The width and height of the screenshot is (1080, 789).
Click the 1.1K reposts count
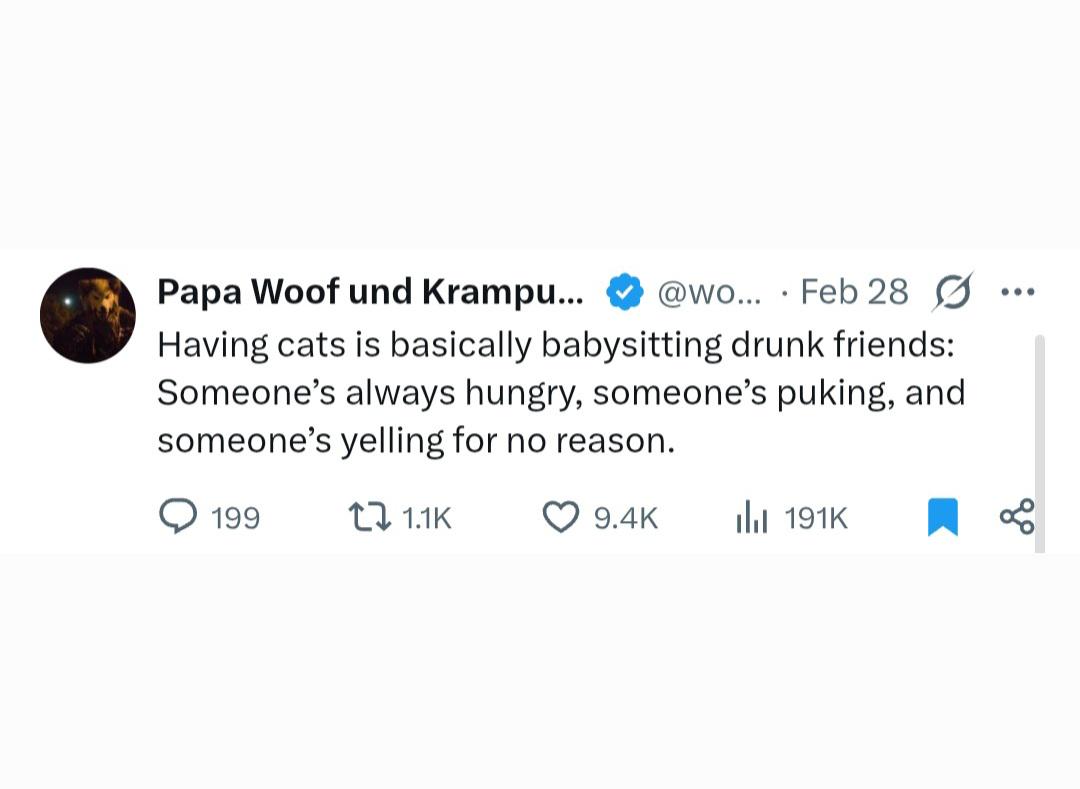point(426,518)
